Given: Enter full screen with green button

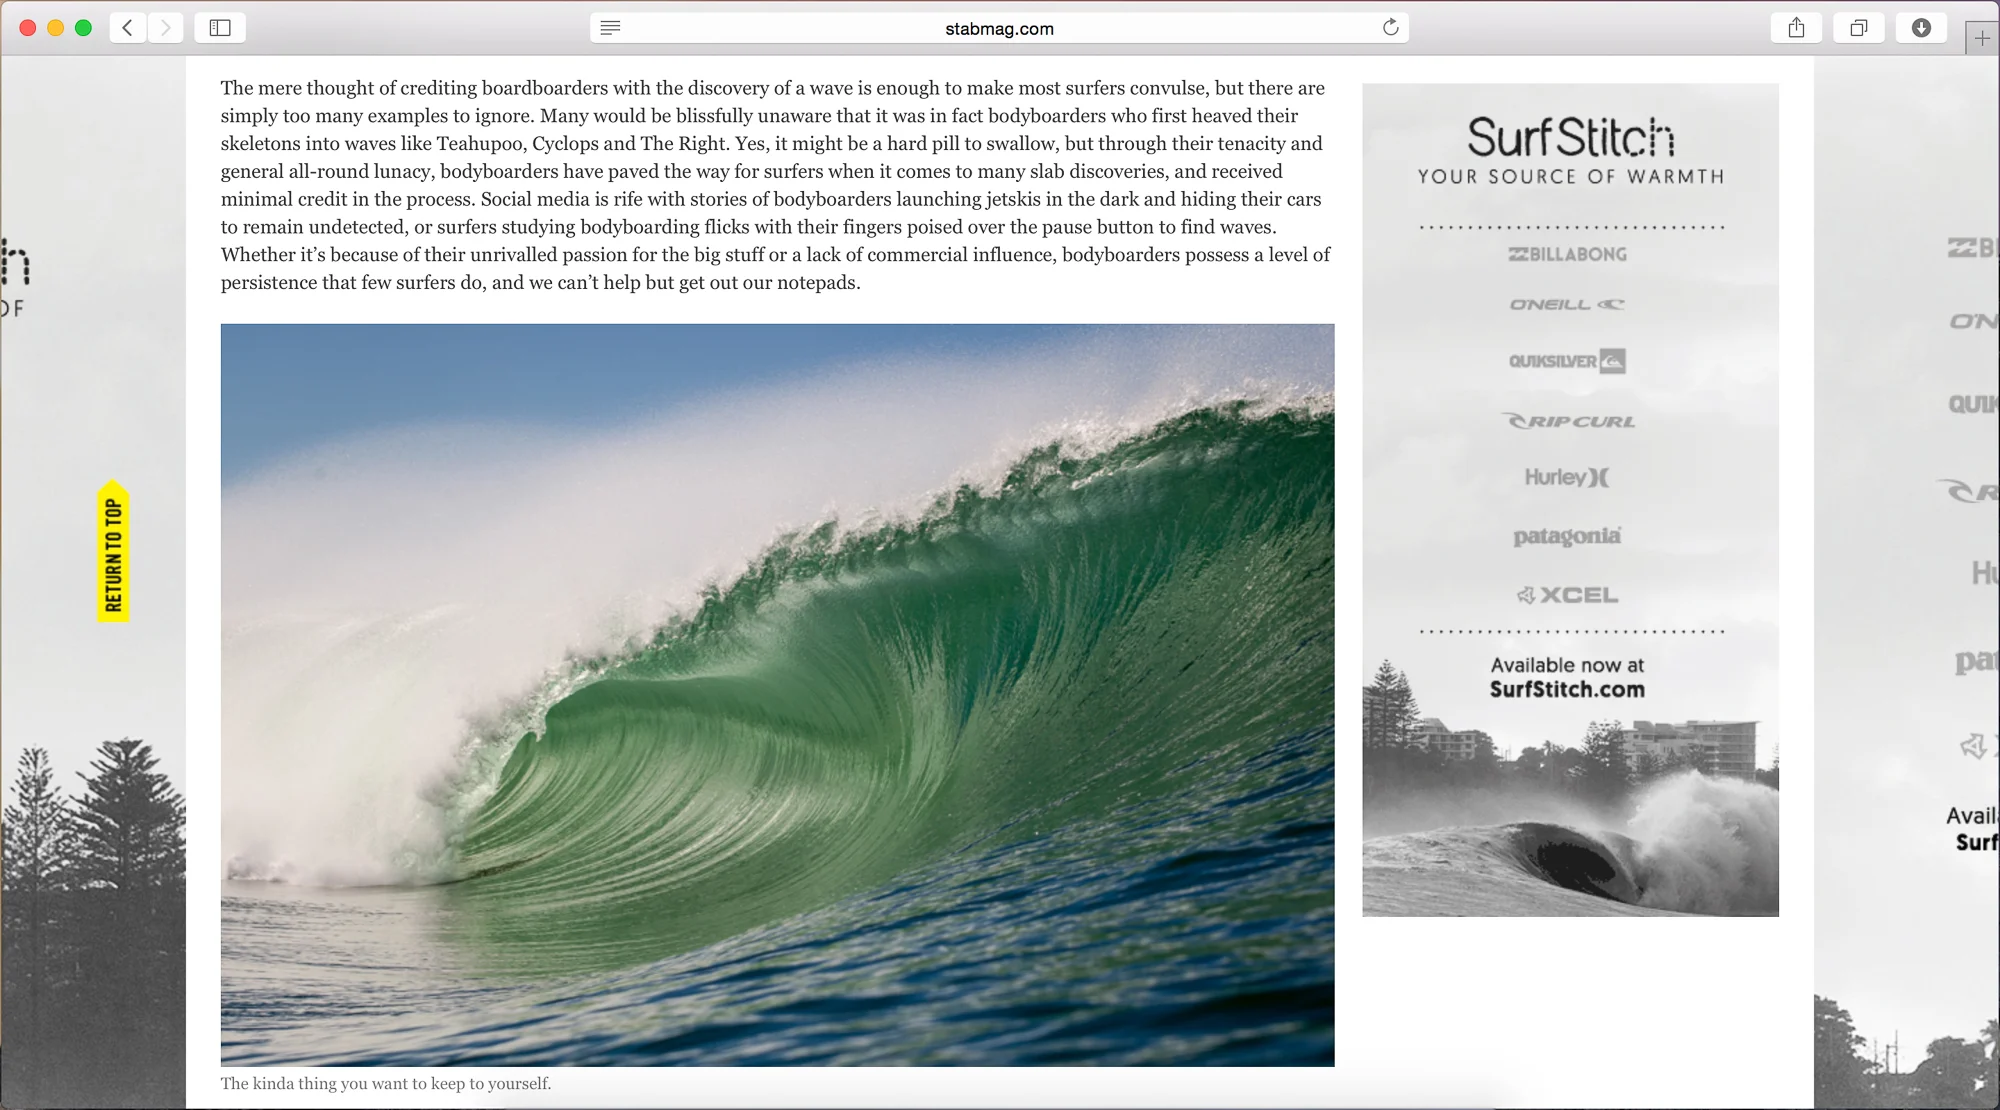Looking at the screenshot, I should pyautogui.click(x=84, y=28).
